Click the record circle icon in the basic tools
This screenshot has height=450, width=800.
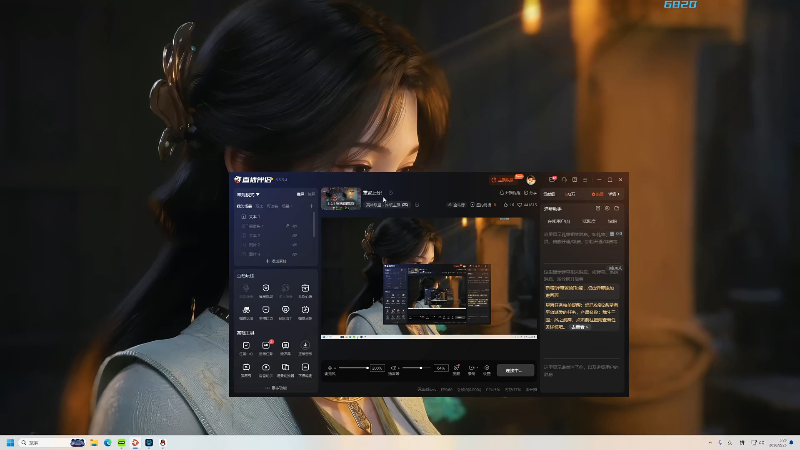click(x=266, y=367)
